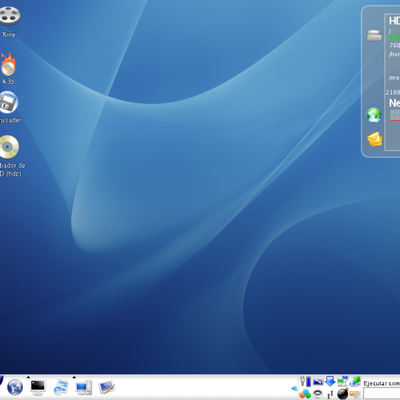The height and width of the screenshot is (400, 400).
Task: Launch the globe web browser in the panel
Action: point(15,387)
